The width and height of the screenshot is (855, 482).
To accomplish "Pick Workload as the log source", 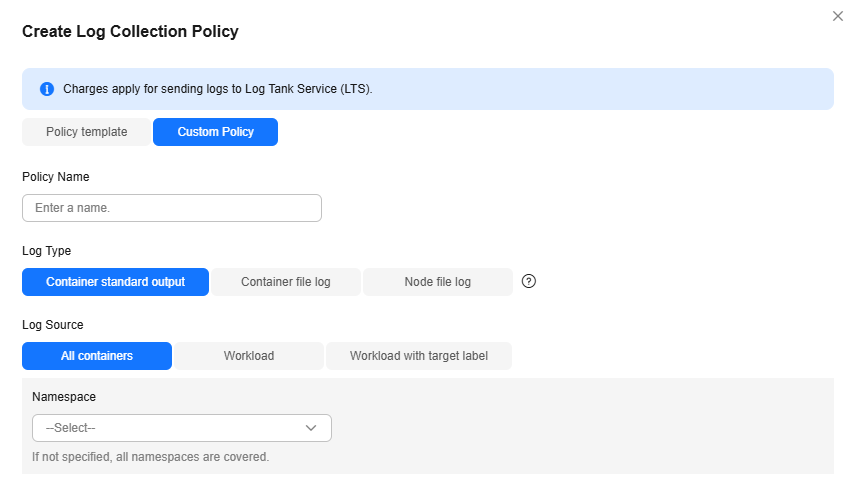I will click(x=249, y=356).
